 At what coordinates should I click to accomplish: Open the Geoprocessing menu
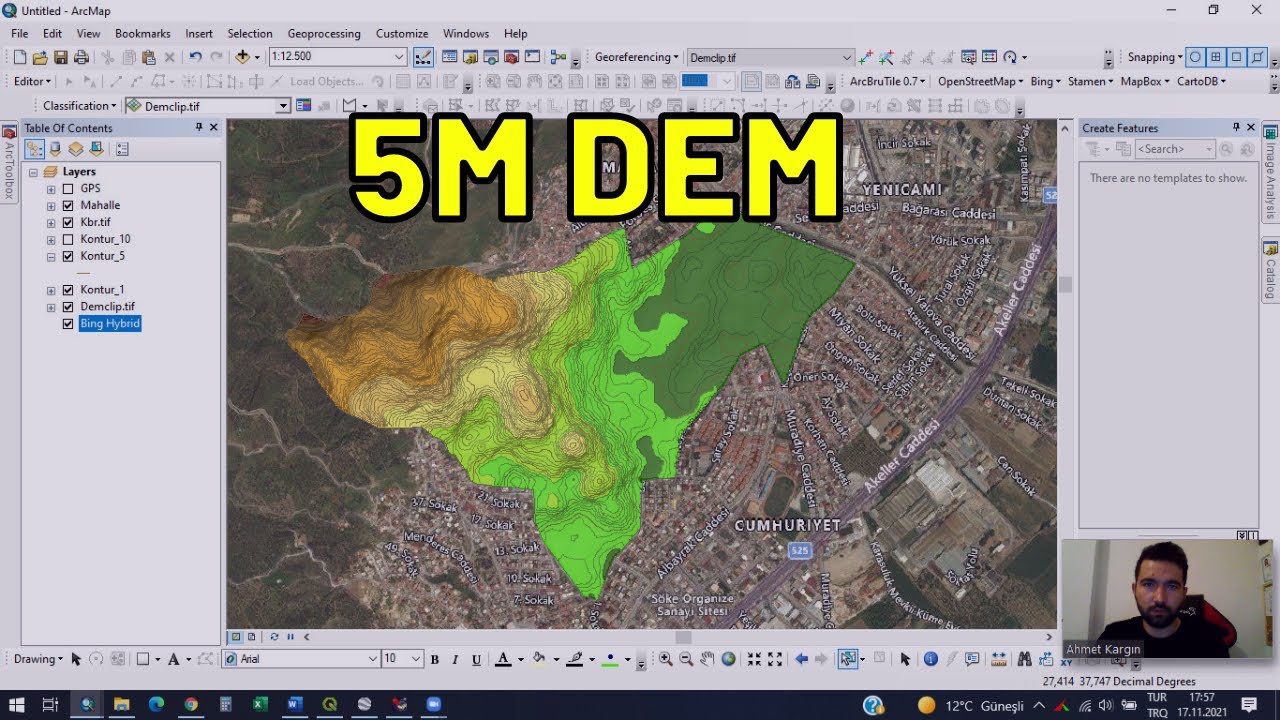click(x=324, y=33)
